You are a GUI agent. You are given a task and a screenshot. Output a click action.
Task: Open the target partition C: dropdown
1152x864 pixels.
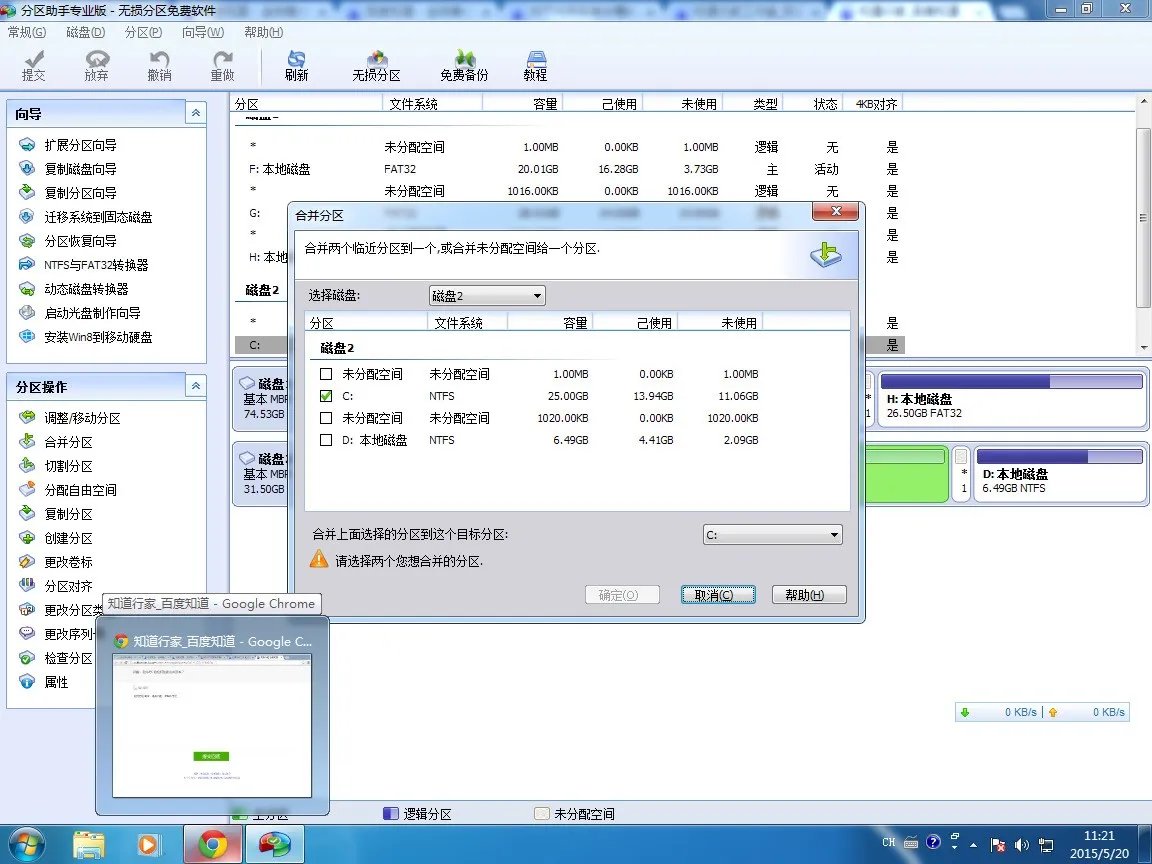coord(772,535)
